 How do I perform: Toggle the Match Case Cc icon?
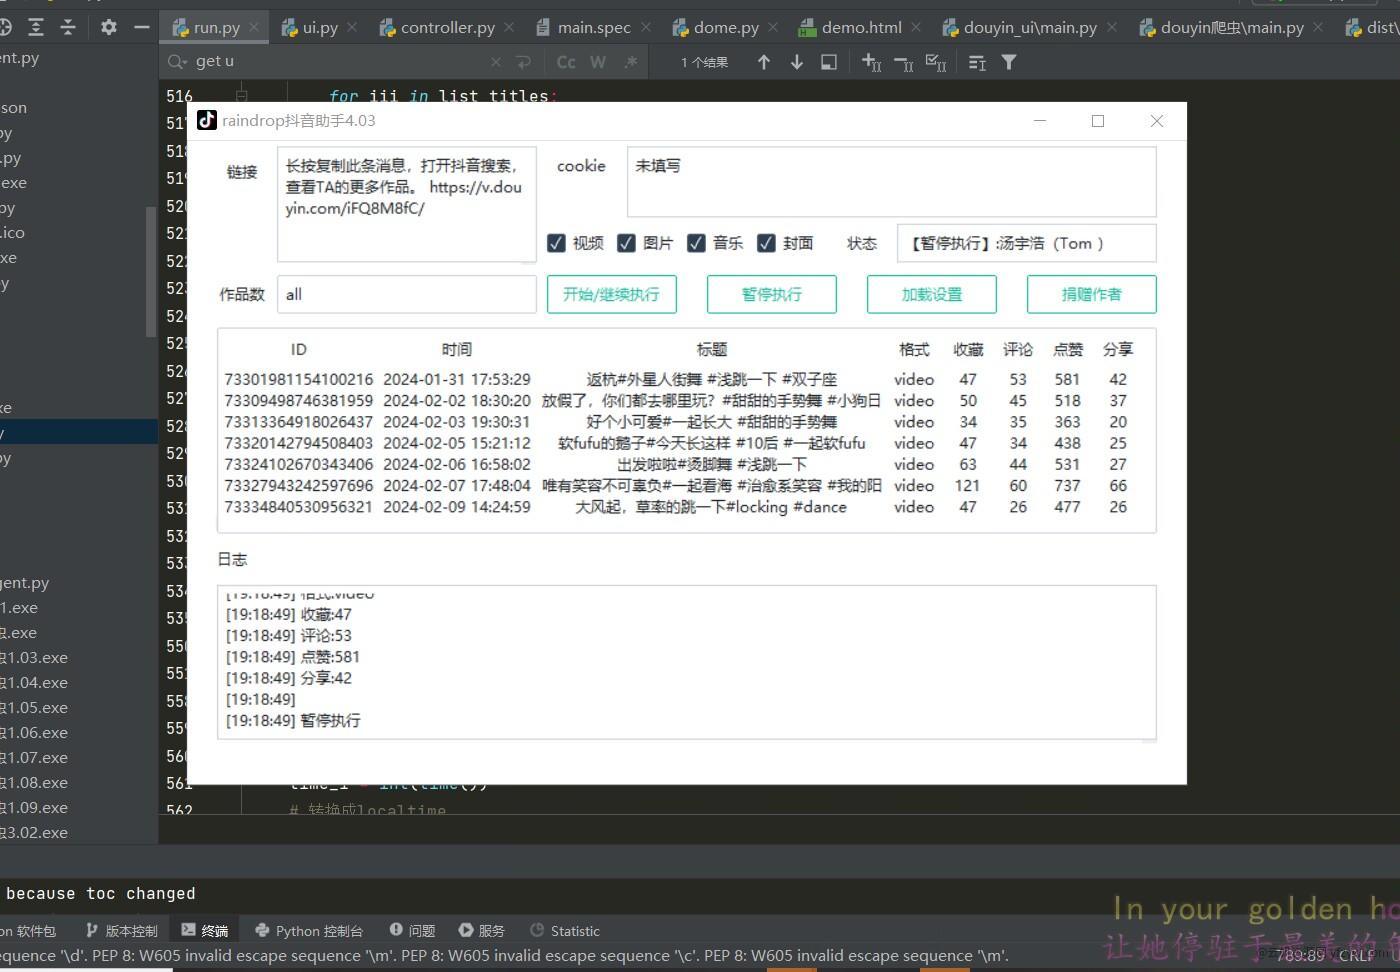(566, 62)
